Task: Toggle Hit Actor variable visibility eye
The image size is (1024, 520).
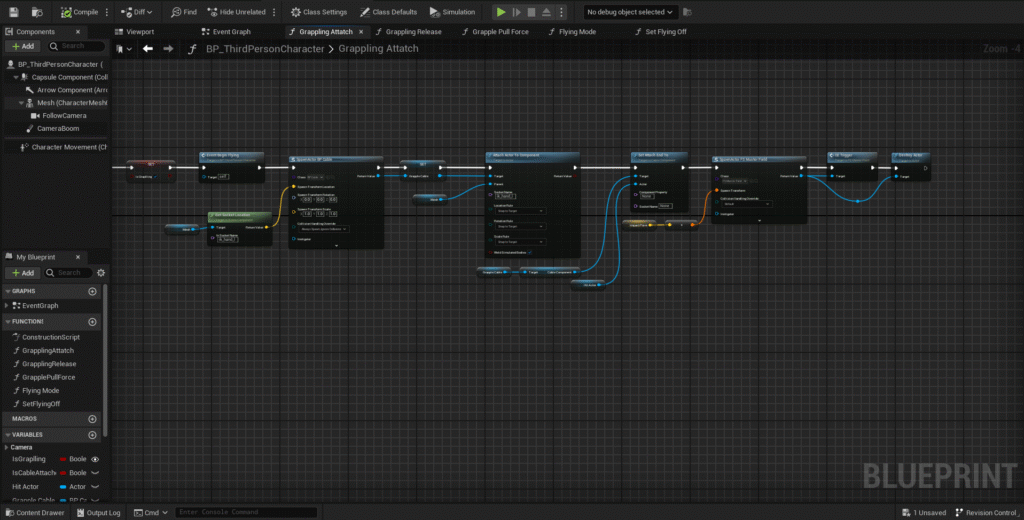Action: (95, 487)
